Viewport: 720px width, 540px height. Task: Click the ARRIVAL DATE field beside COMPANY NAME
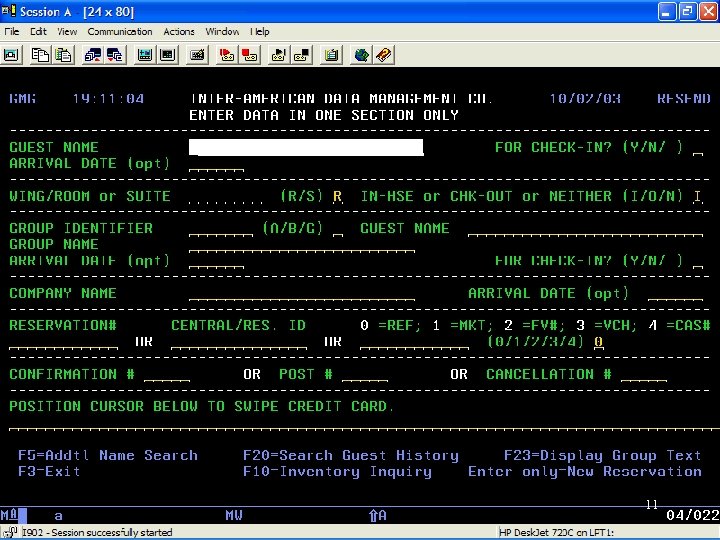(x=675, y=293)
